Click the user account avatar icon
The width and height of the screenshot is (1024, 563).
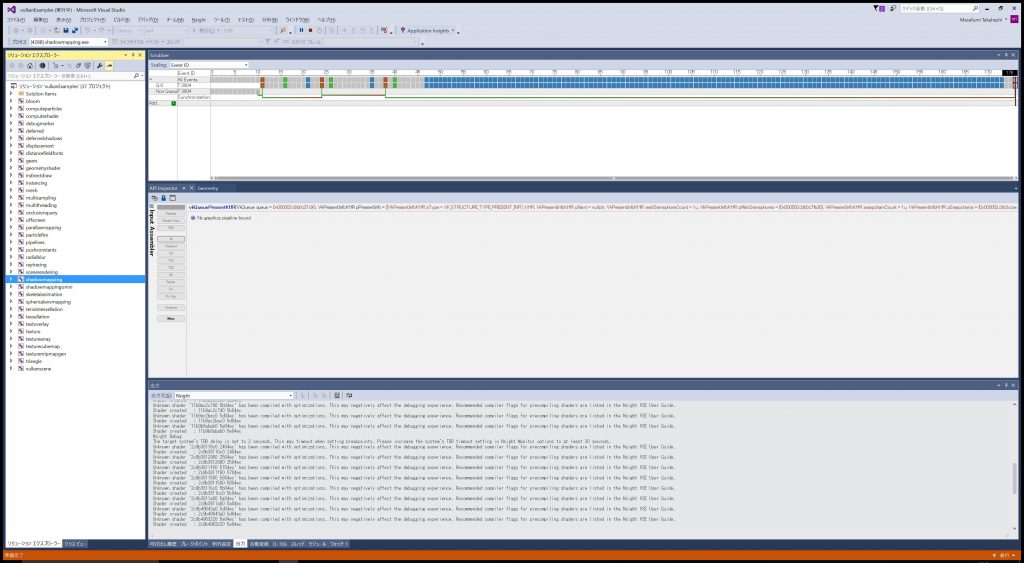1014,20
